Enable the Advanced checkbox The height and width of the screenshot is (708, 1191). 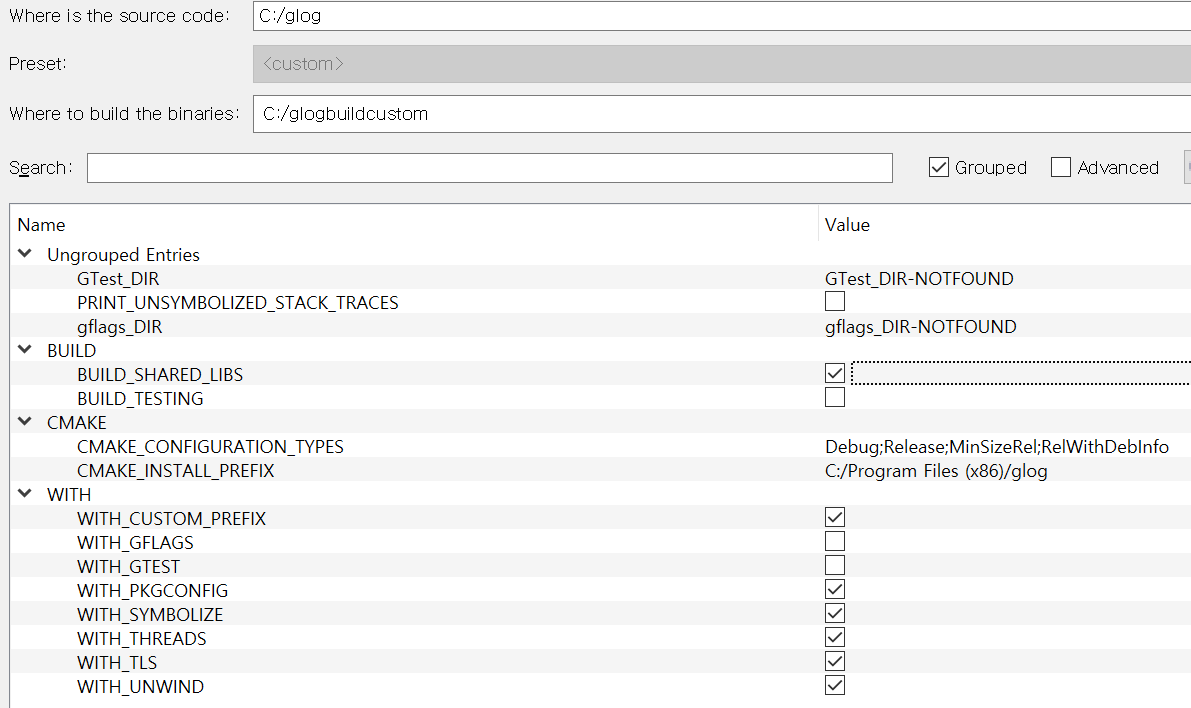pos(1060,167)
